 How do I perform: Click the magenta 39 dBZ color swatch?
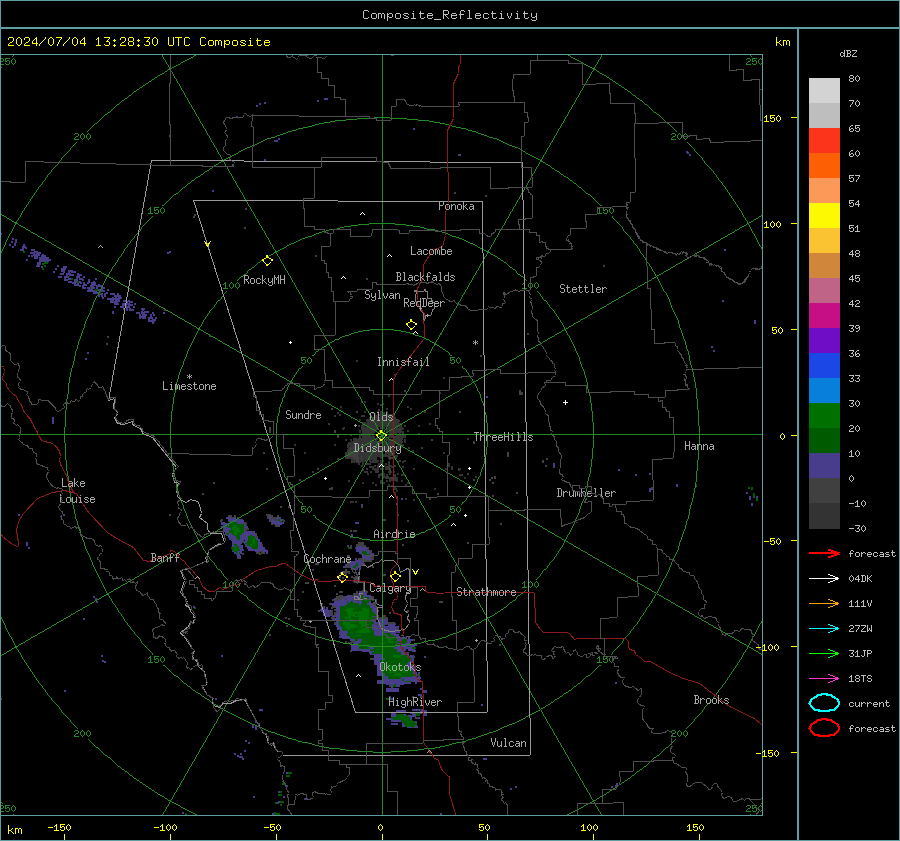[x=824, y=316]
